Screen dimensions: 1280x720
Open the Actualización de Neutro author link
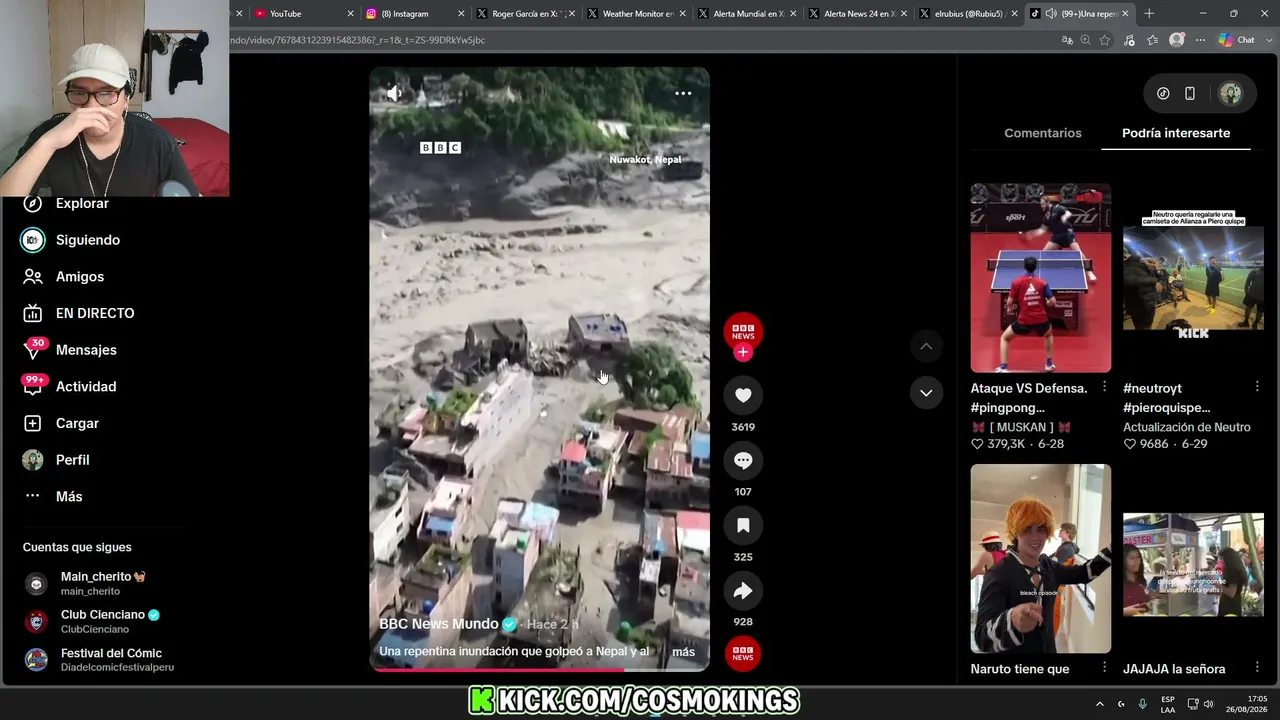[x=1187, y=427]
